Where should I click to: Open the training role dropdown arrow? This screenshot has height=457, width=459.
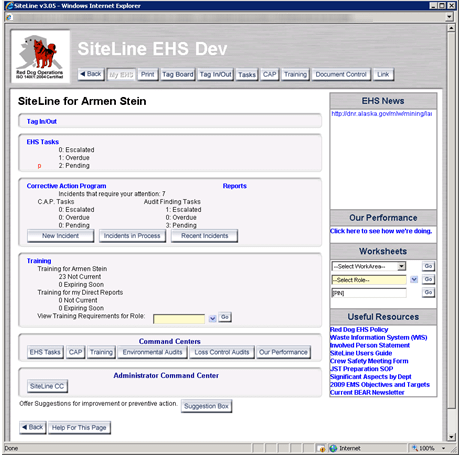(212, 319)
